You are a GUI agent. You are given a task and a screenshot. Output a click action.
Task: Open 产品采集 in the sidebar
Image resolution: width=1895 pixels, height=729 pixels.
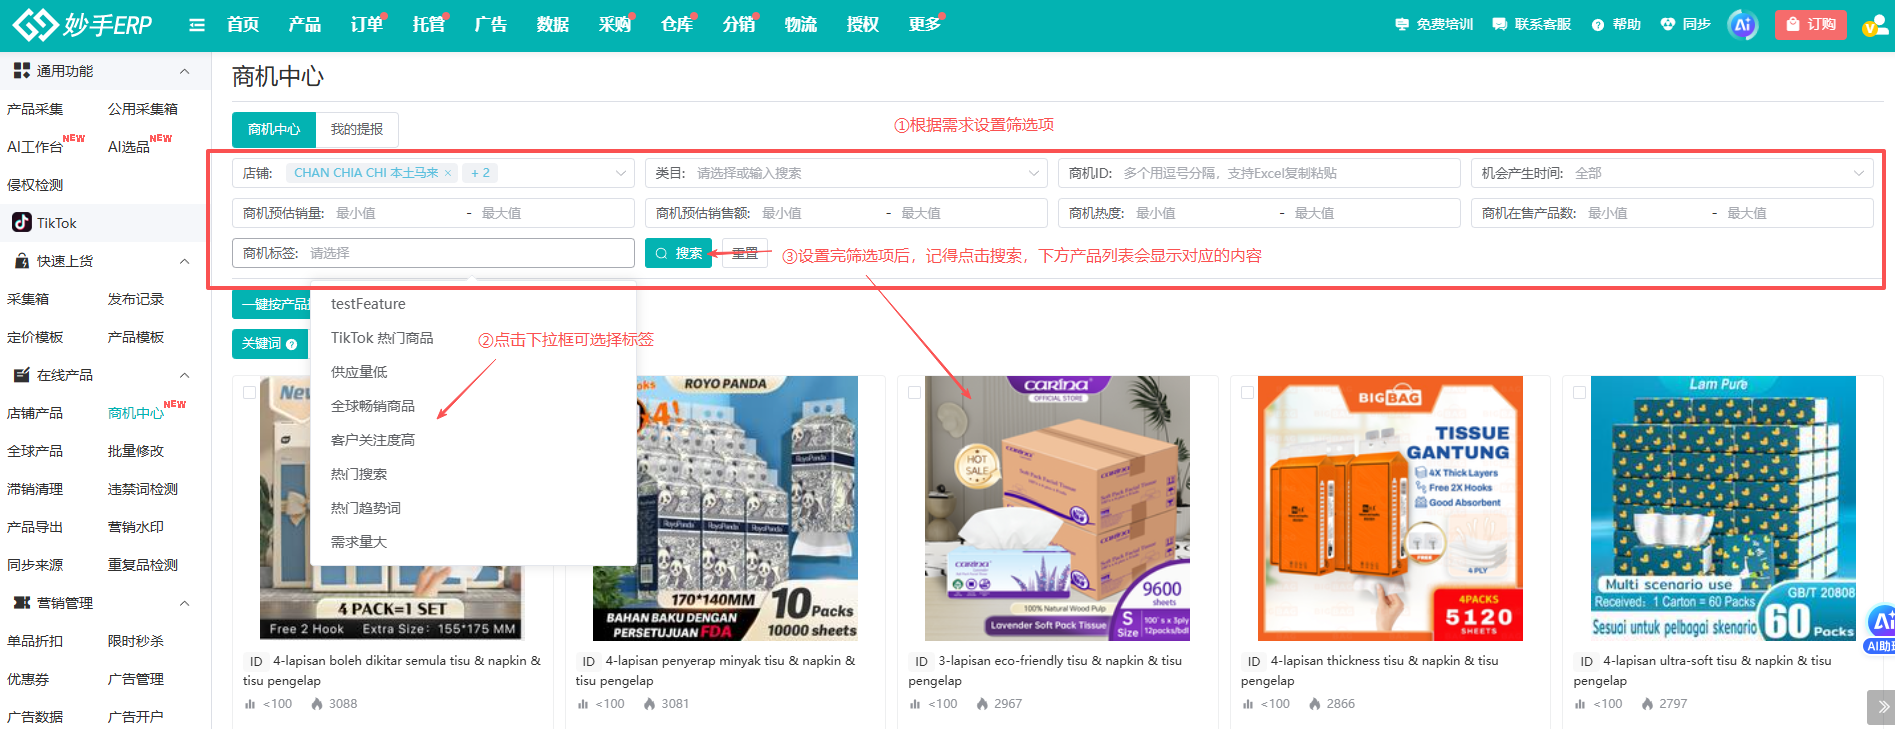[35, 109]
